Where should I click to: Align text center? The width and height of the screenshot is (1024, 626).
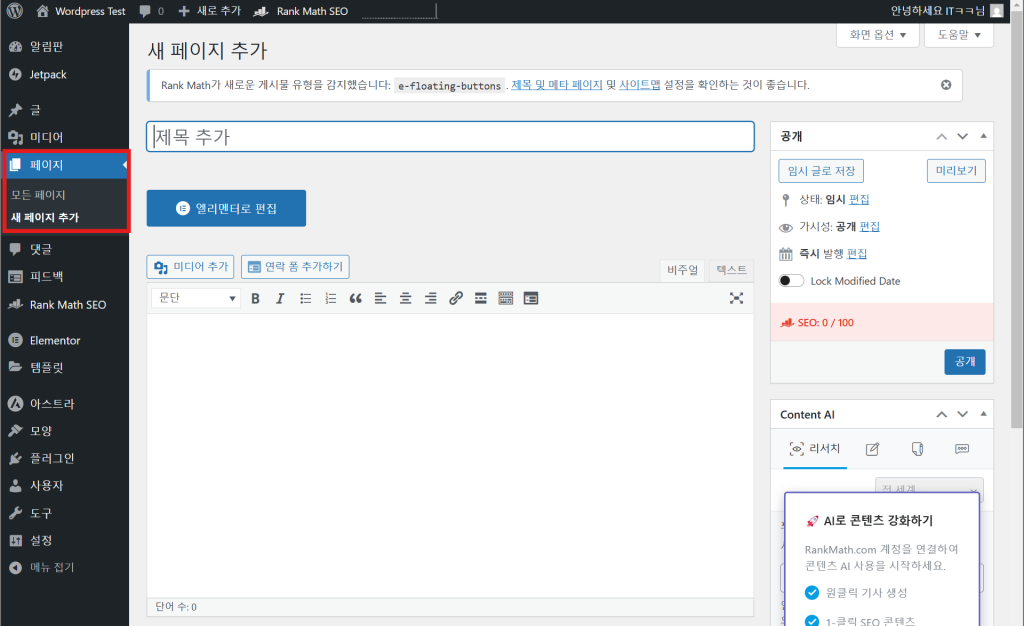click(x=406, y=298)
